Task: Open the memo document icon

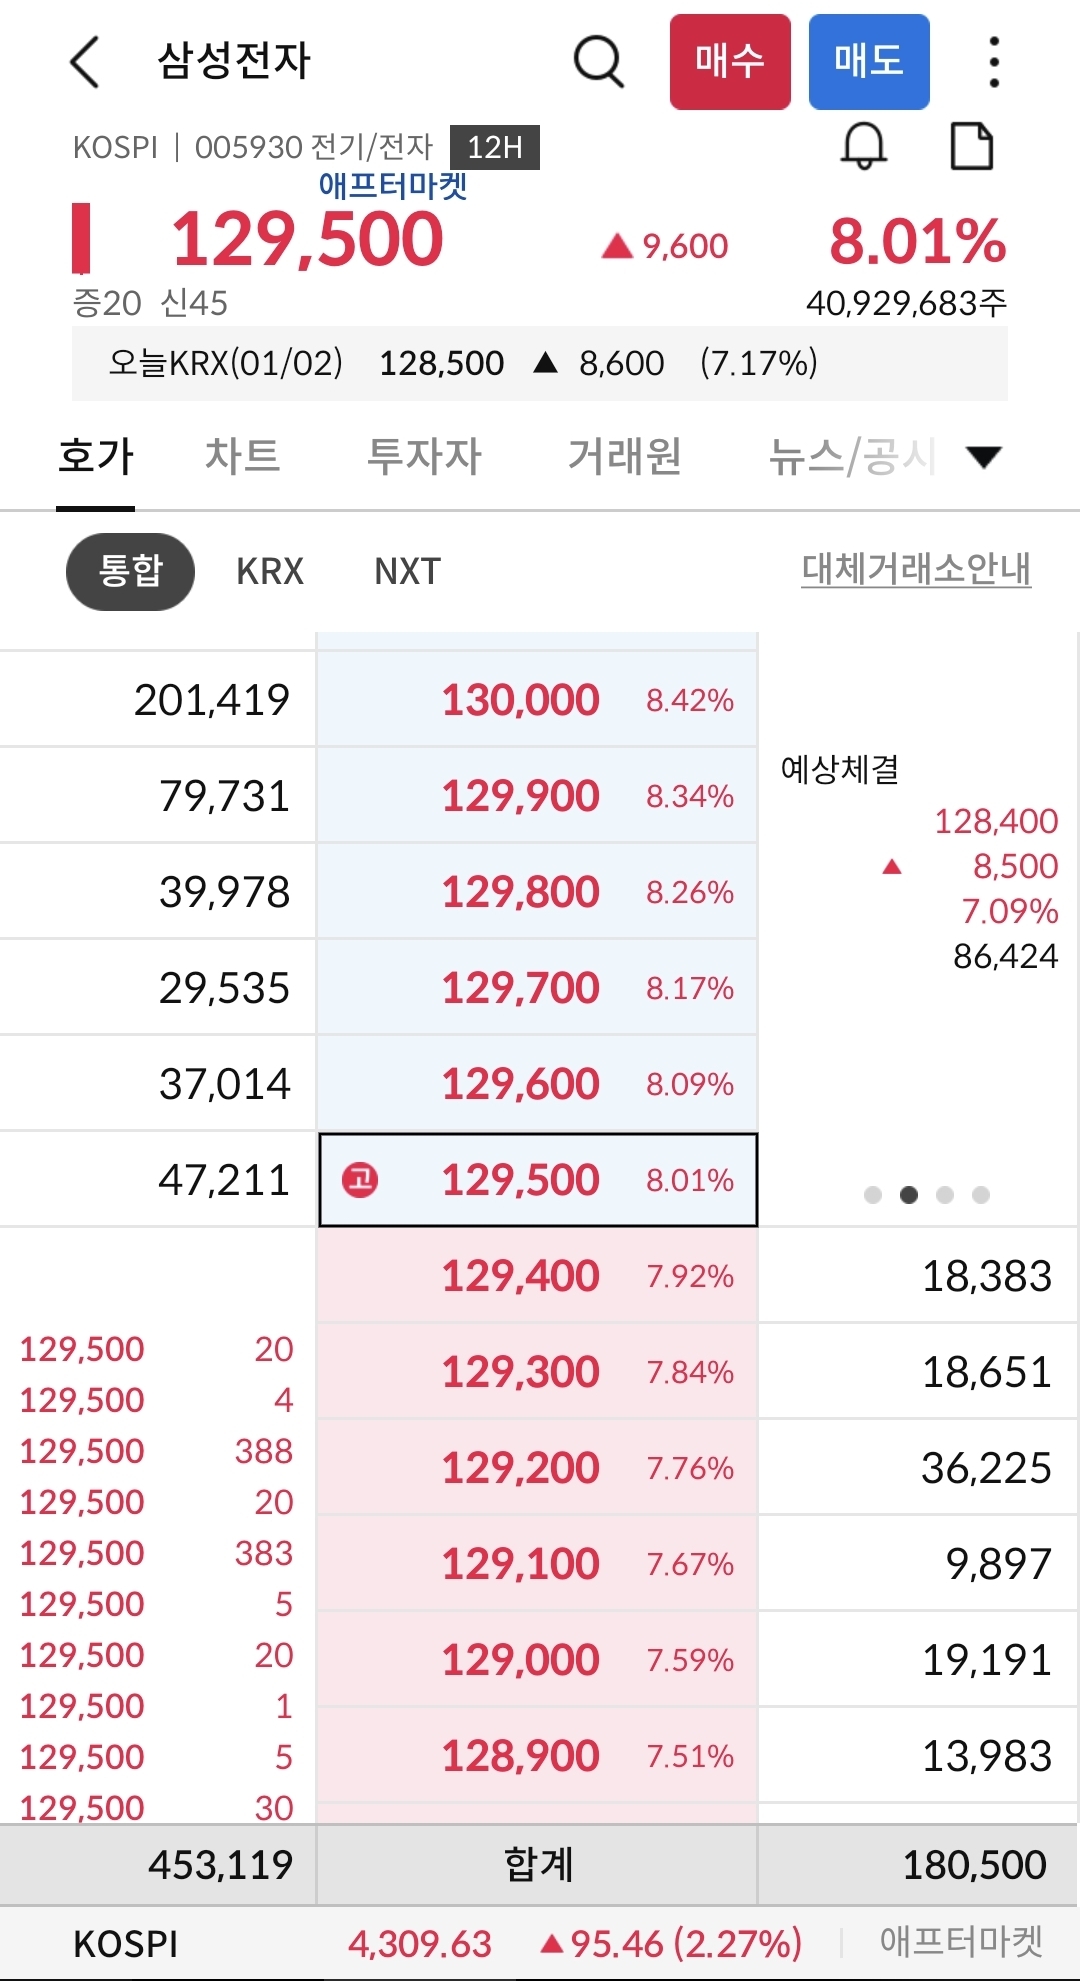Action: [x=971, y=147]
